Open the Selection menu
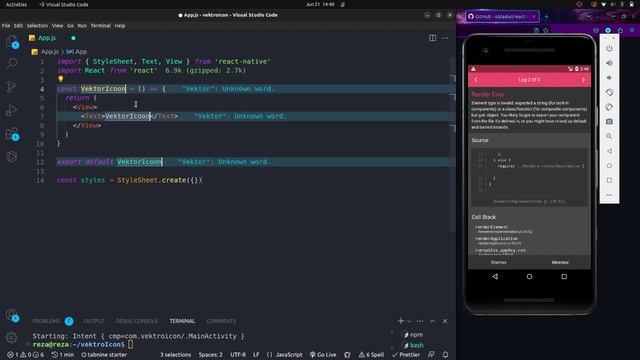The height and width of the screenshot is (360, 640). (37, 26)
